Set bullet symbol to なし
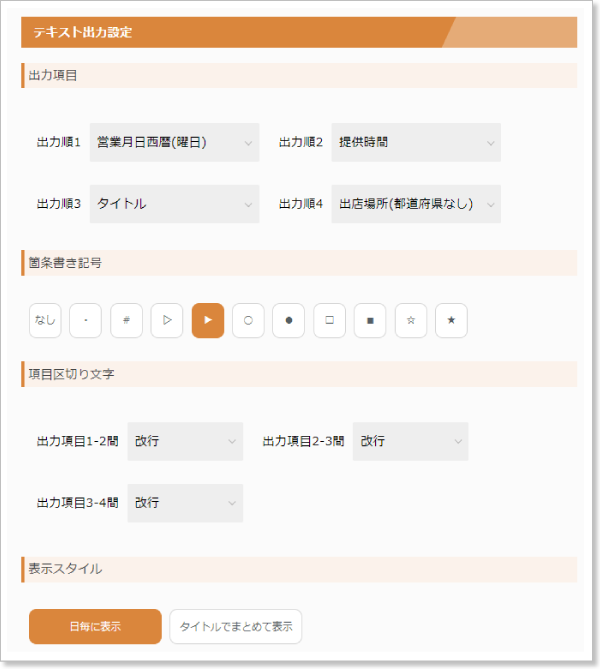Screen dimensions: 600x669 [x=45, y=320]
